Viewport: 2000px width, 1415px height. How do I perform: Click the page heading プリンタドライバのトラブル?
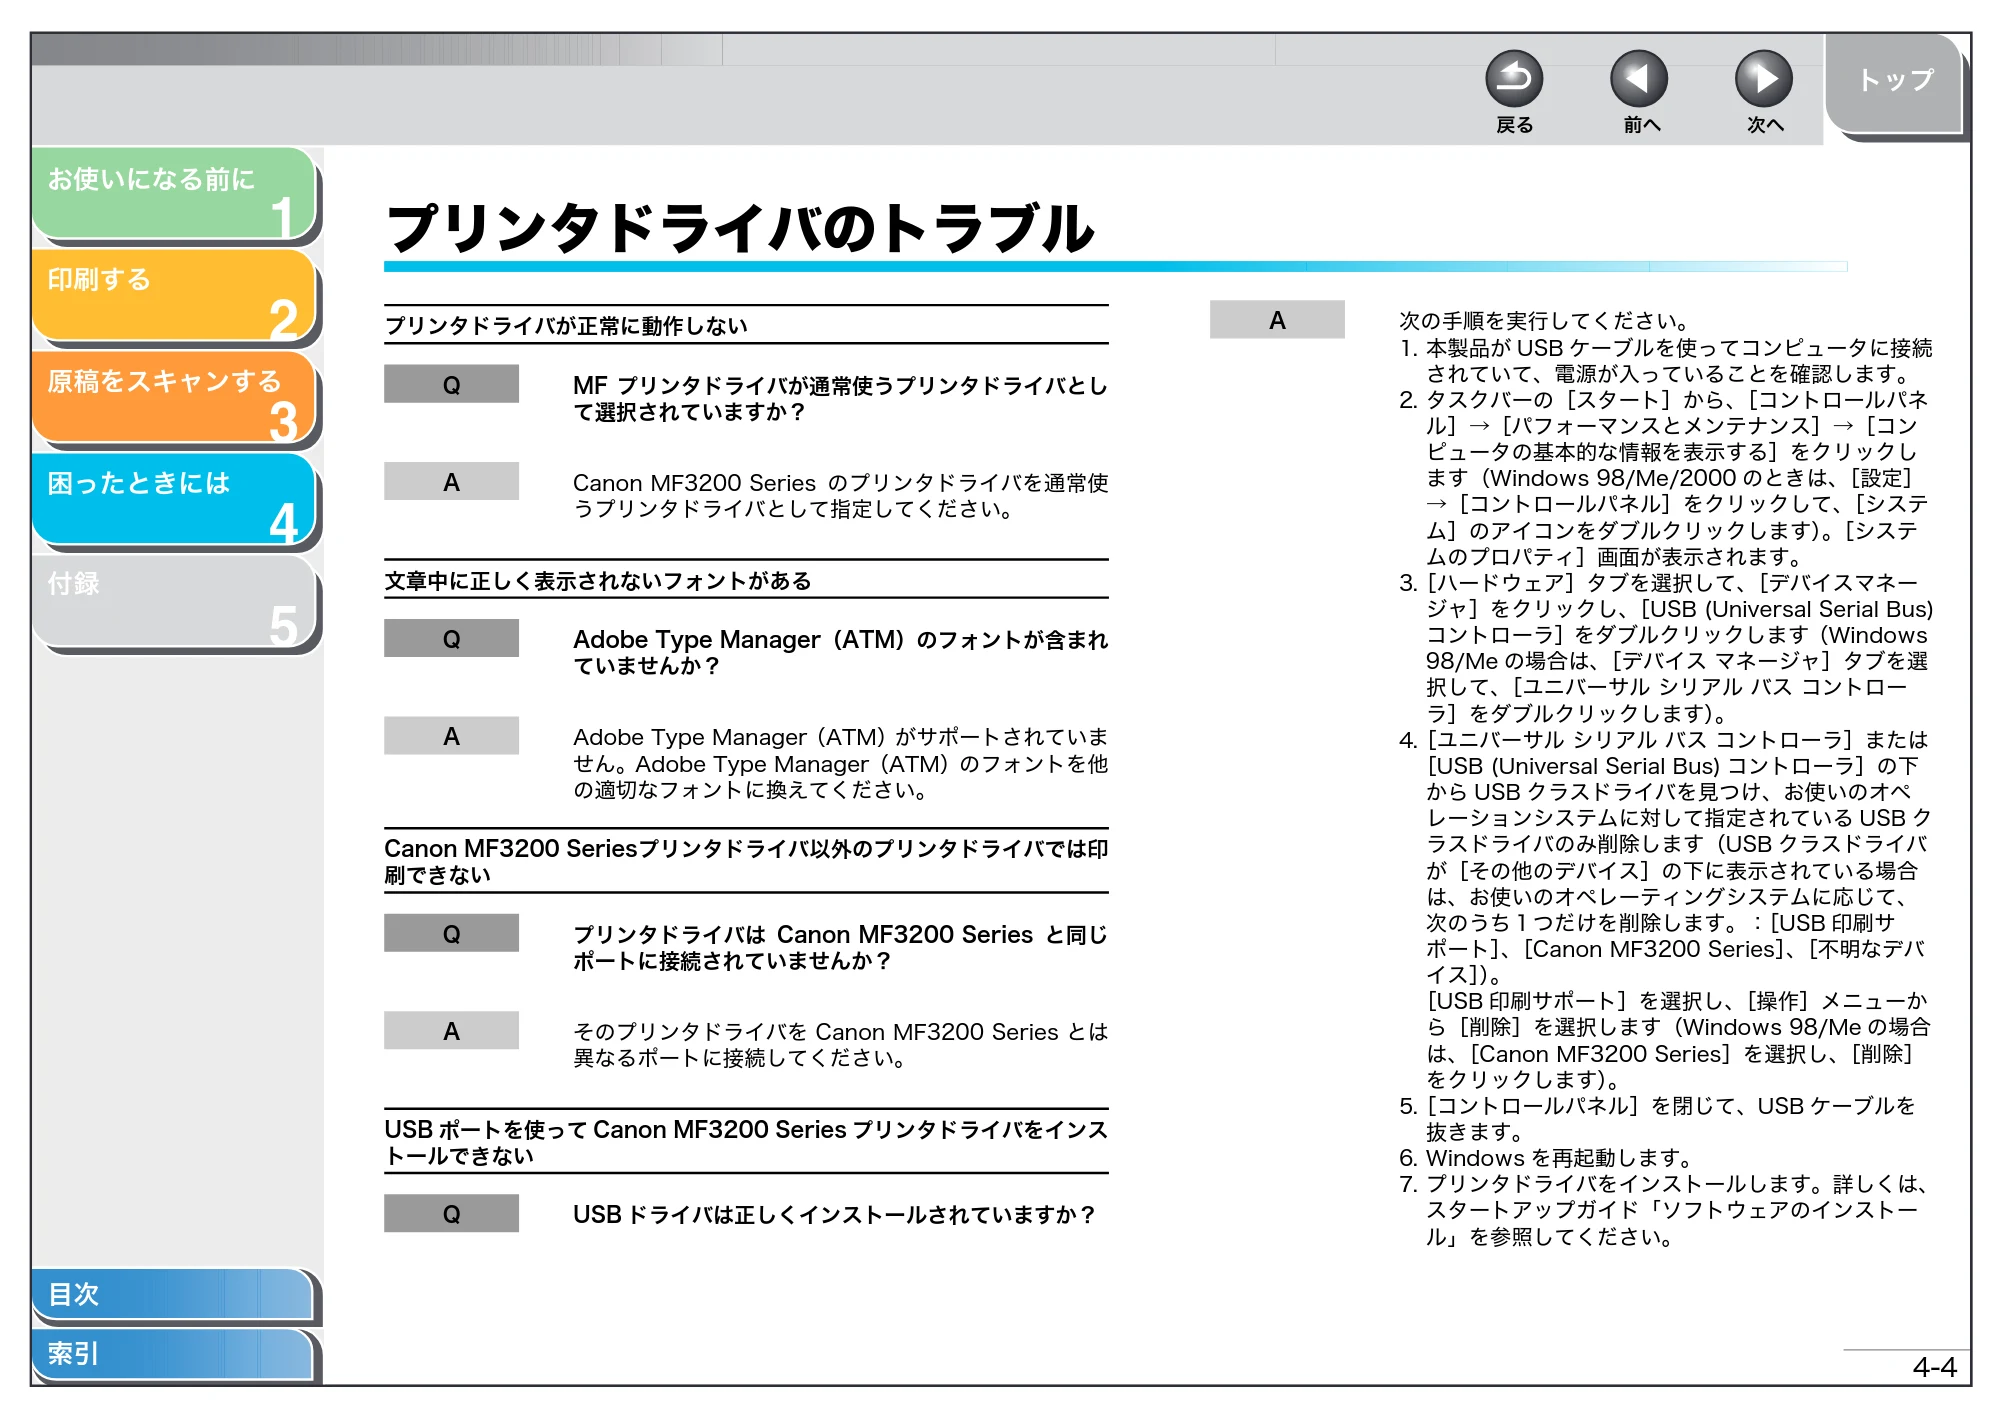pos(741,229)
